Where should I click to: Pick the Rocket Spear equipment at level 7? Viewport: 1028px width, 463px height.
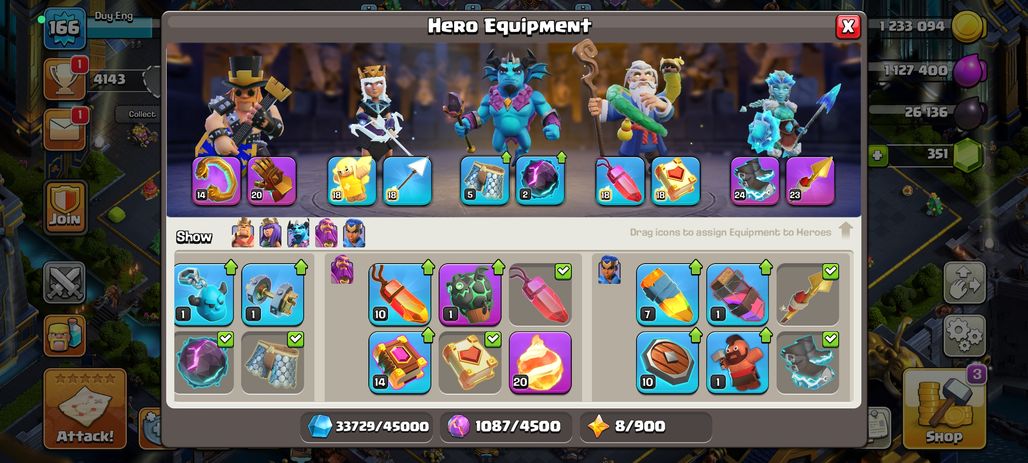tap(667, 294)
